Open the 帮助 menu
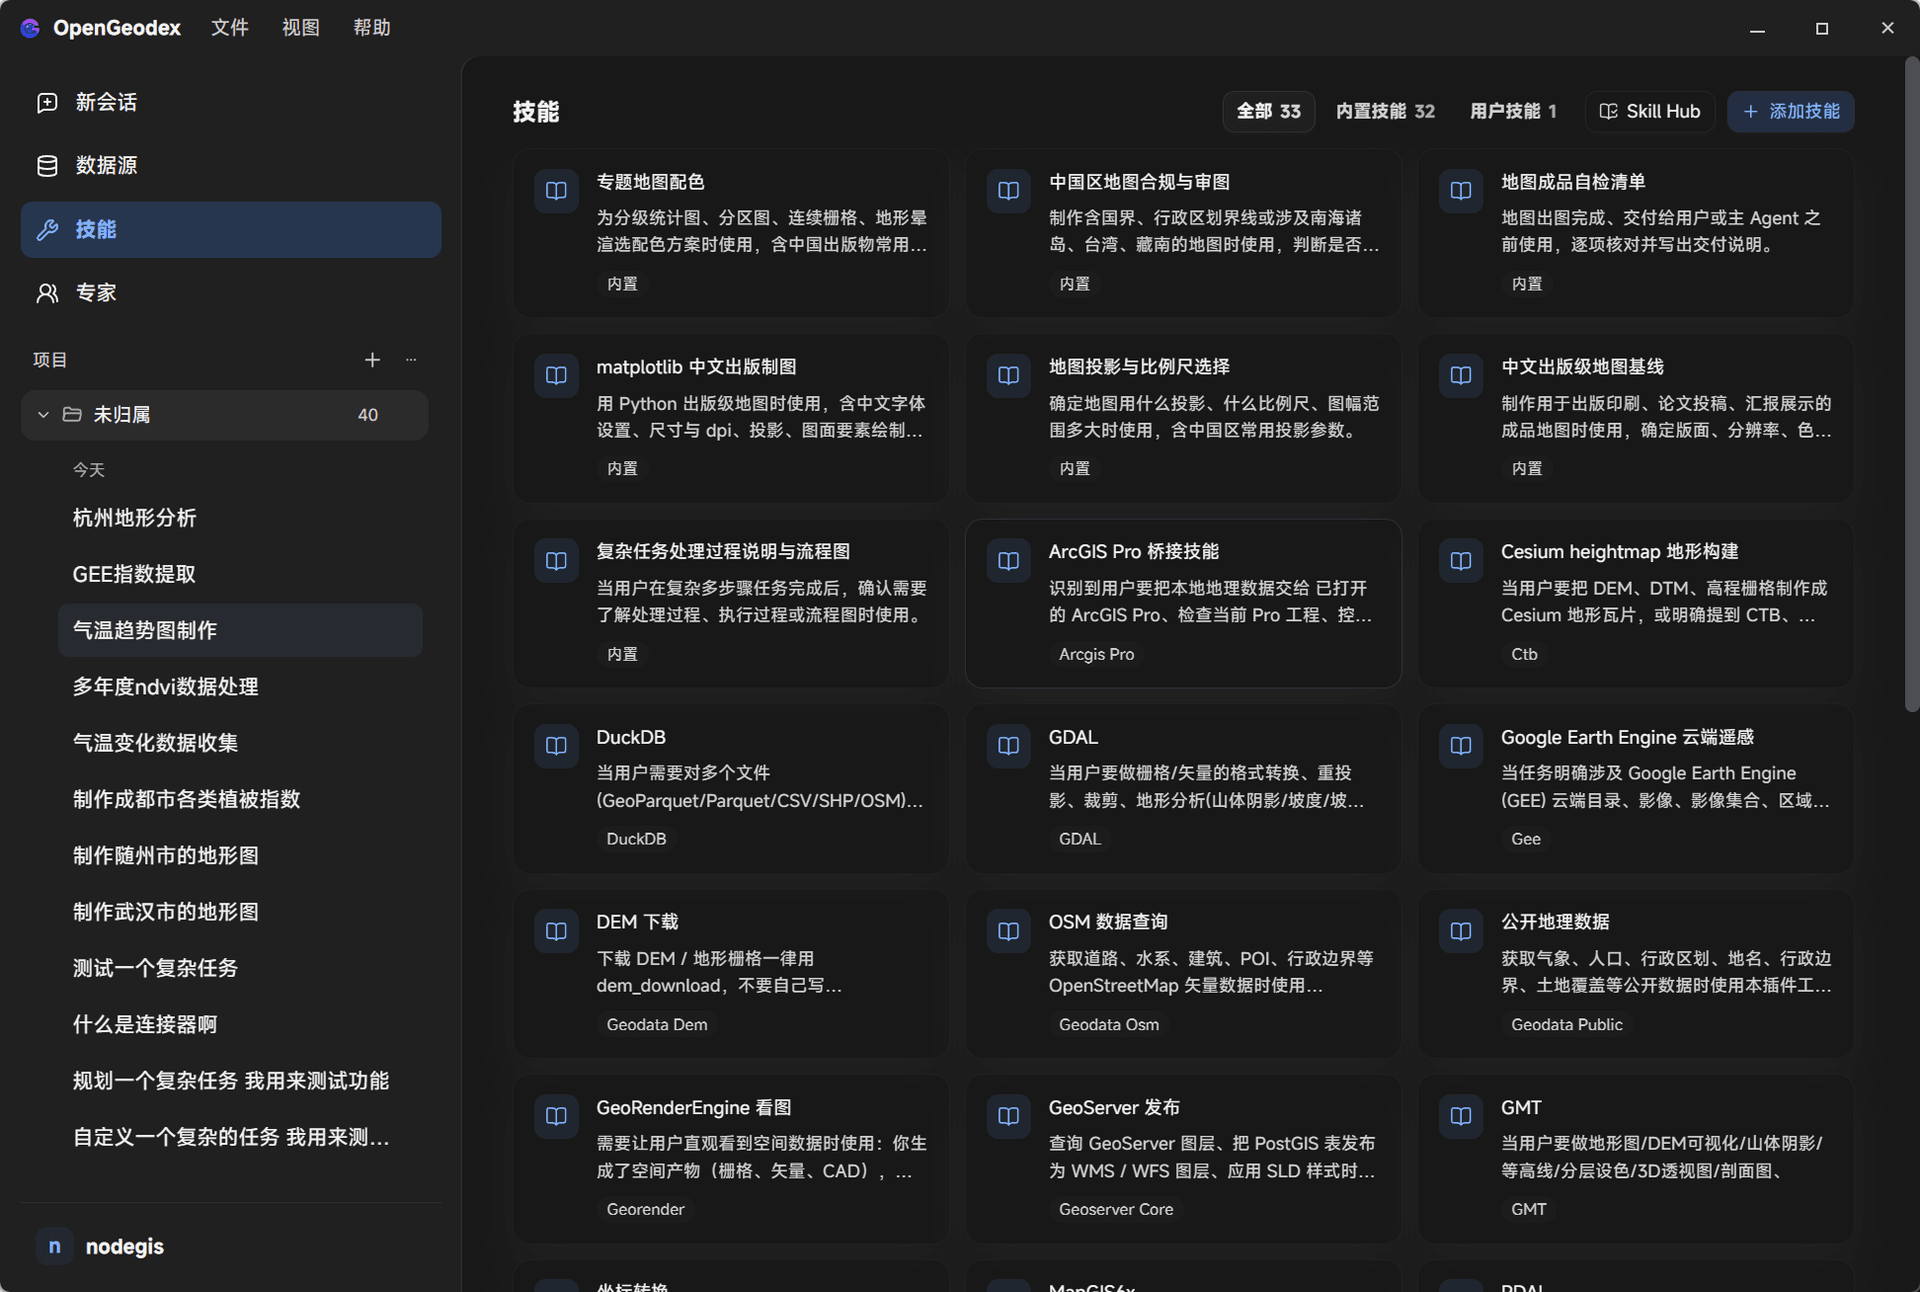This screenshot has height=1292, width=1920. (x=372, y=28)
